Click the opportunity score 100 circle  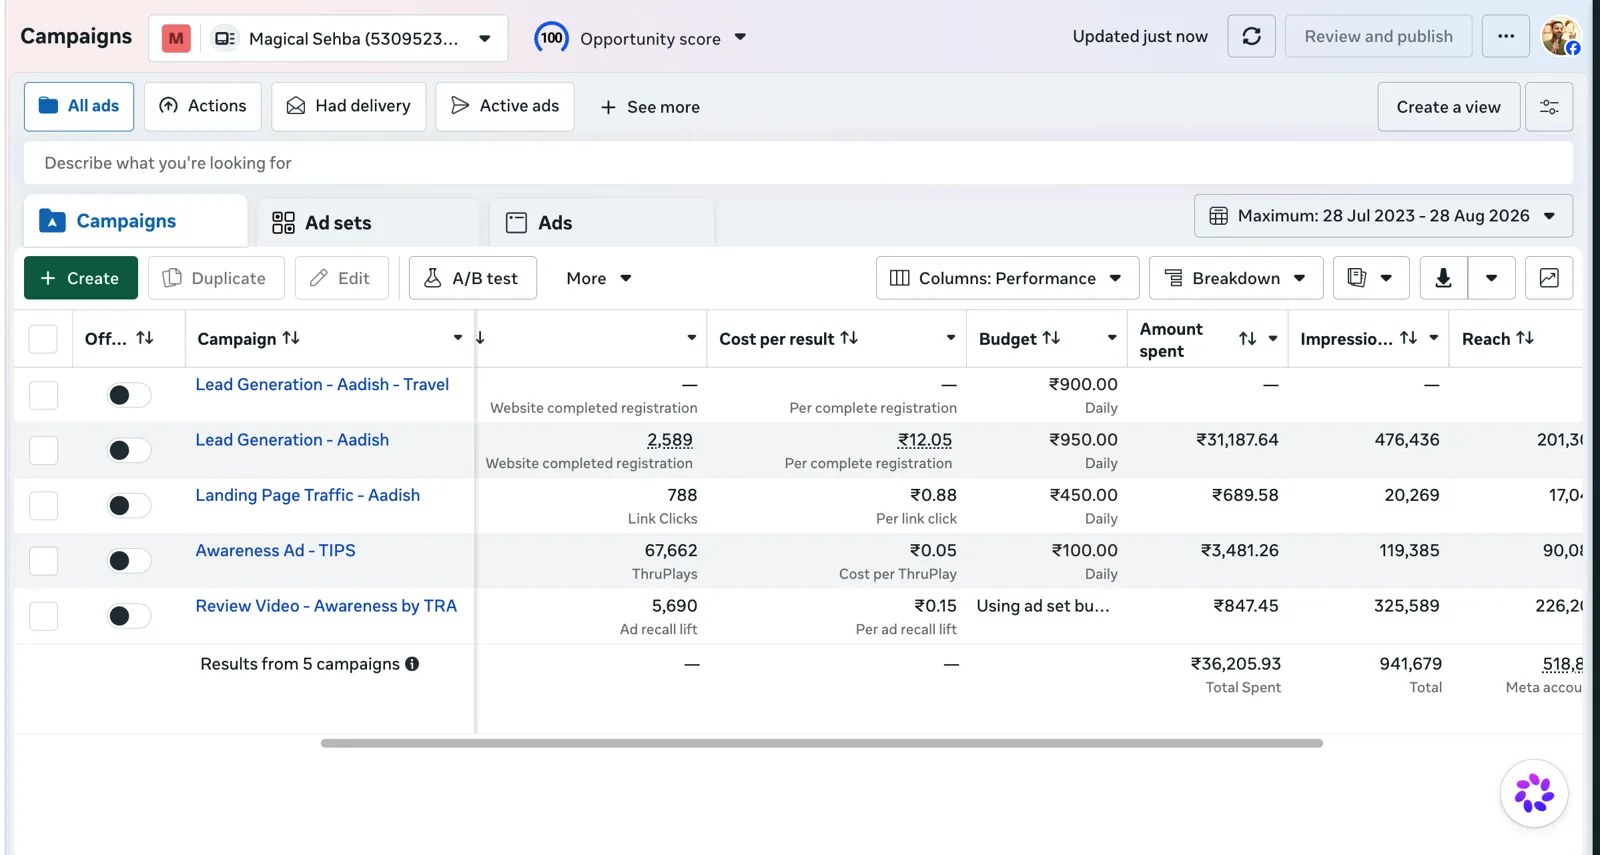(x=551, y=38)
